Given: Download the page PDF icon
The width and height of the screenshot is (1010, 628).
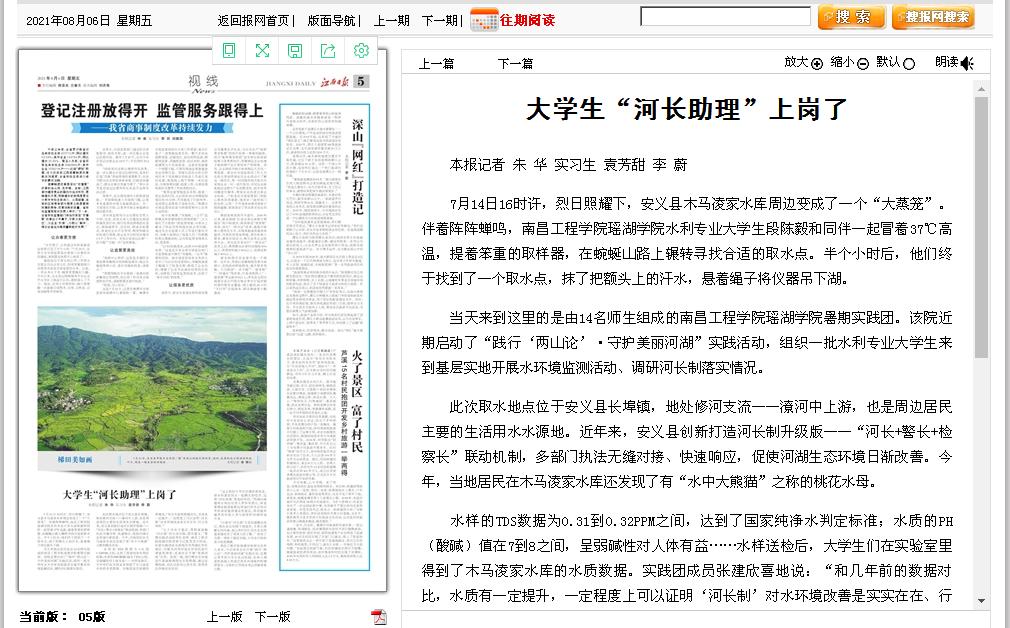Looking at the screenshot, I should click(x=378, y=616).
